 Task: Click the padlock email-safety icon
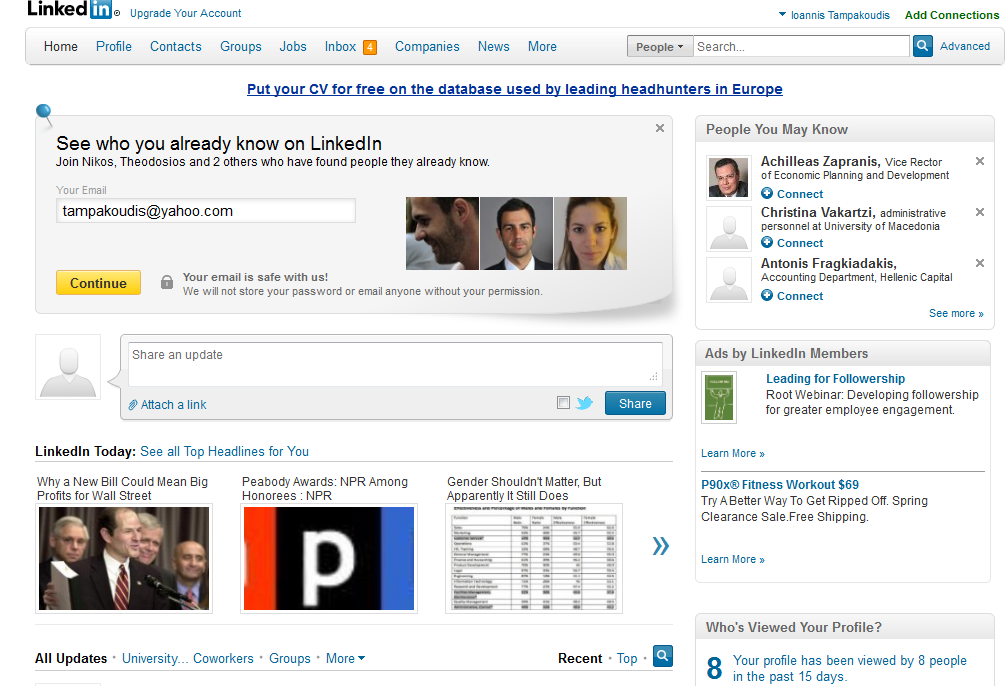167,282
